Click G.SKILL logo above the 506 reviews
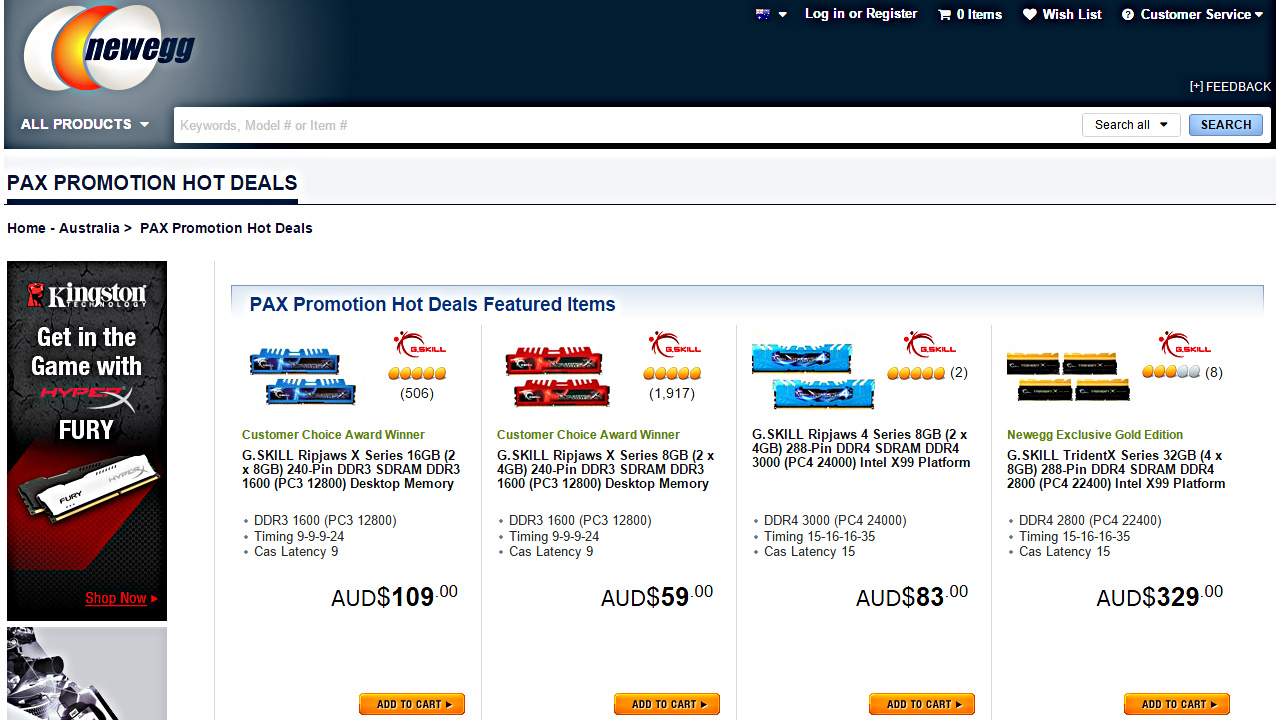 coord(419,344)
